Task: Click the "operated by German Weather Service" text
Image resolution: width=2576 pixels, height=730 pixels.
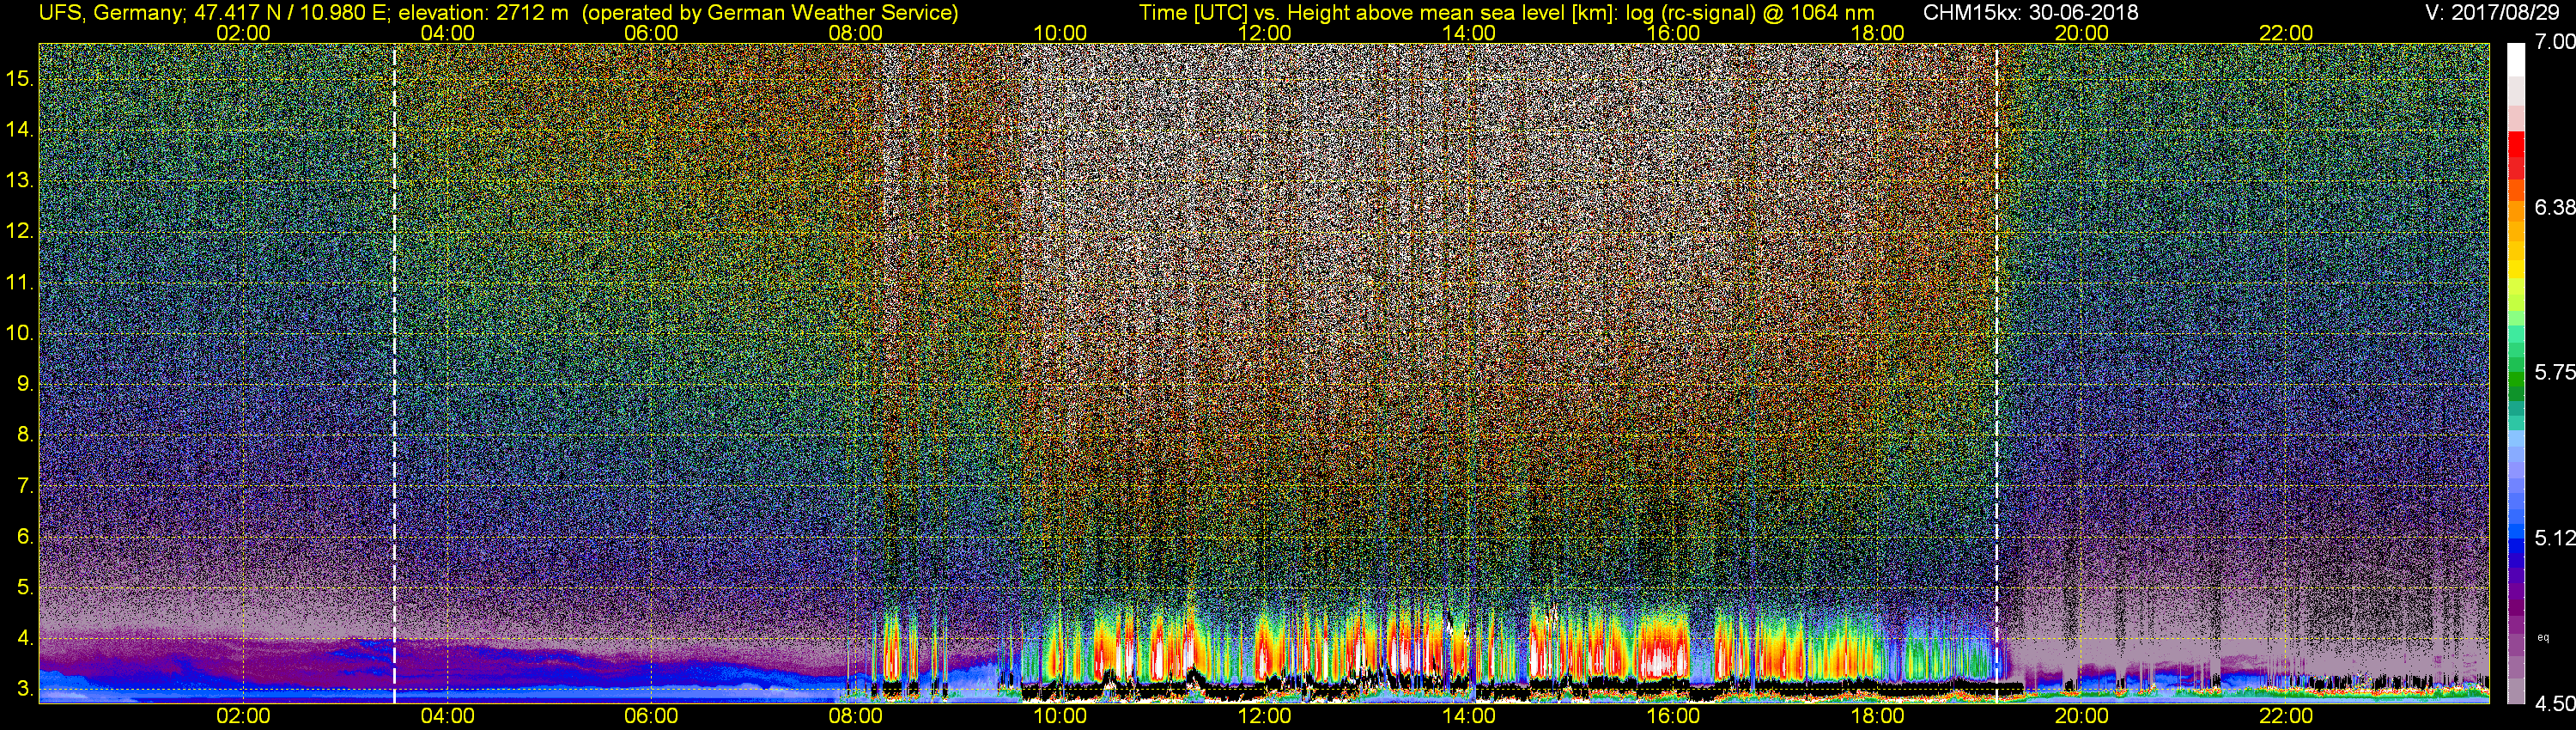Action: tap(769, 13)
